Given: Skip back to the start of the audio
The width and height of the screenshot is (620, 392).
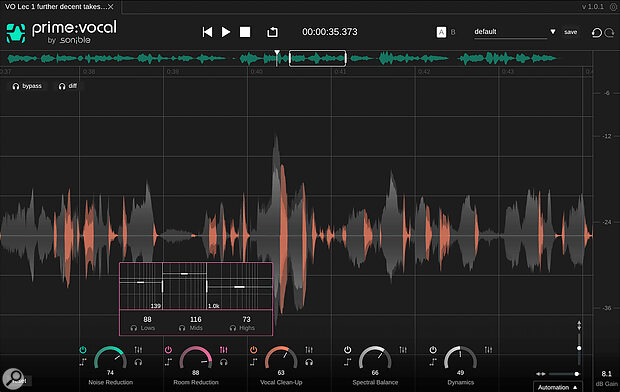Looking at the screenshot, I should 207,32.
